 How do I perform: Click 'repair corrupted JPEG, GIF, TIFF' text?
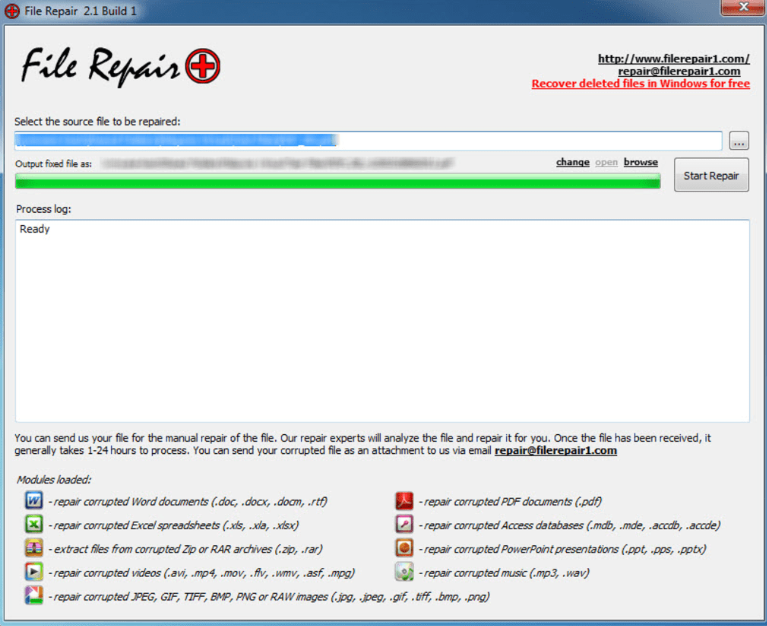[x=269, y=596]
